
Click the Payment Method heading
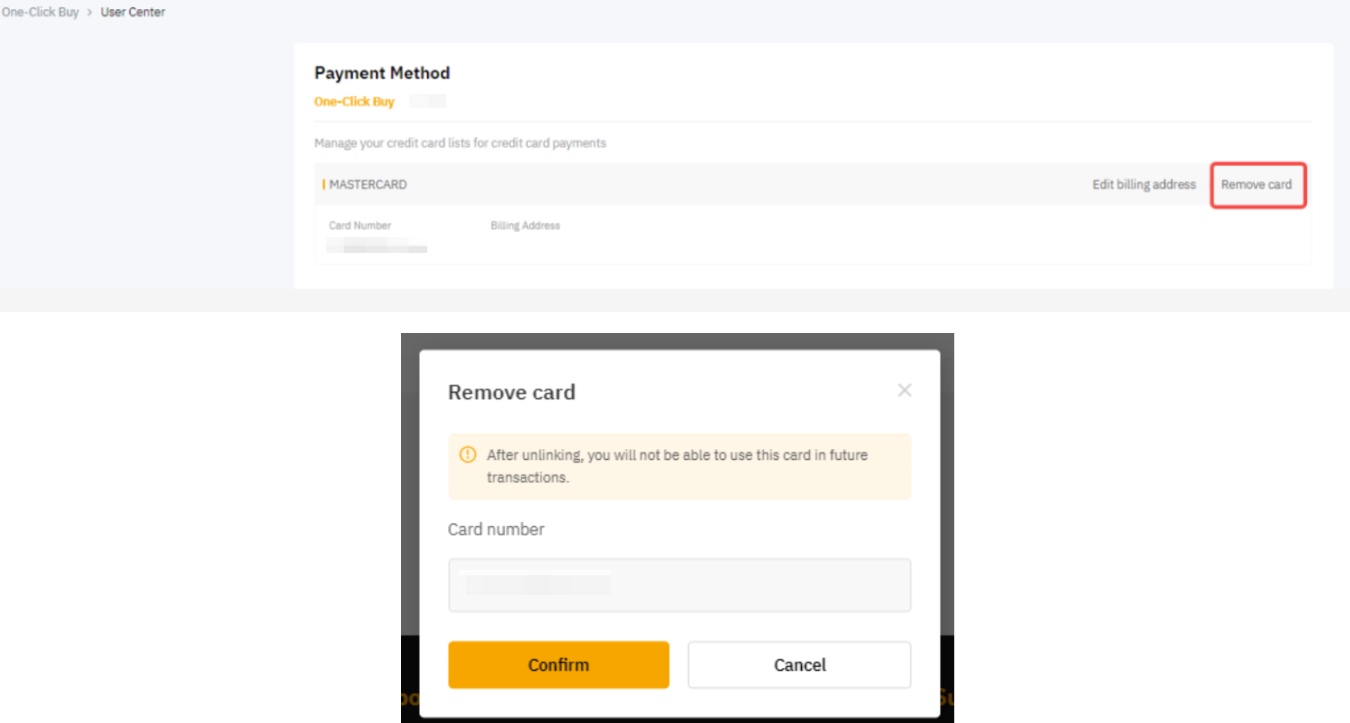pyautogui.click(x=382, y=73)
